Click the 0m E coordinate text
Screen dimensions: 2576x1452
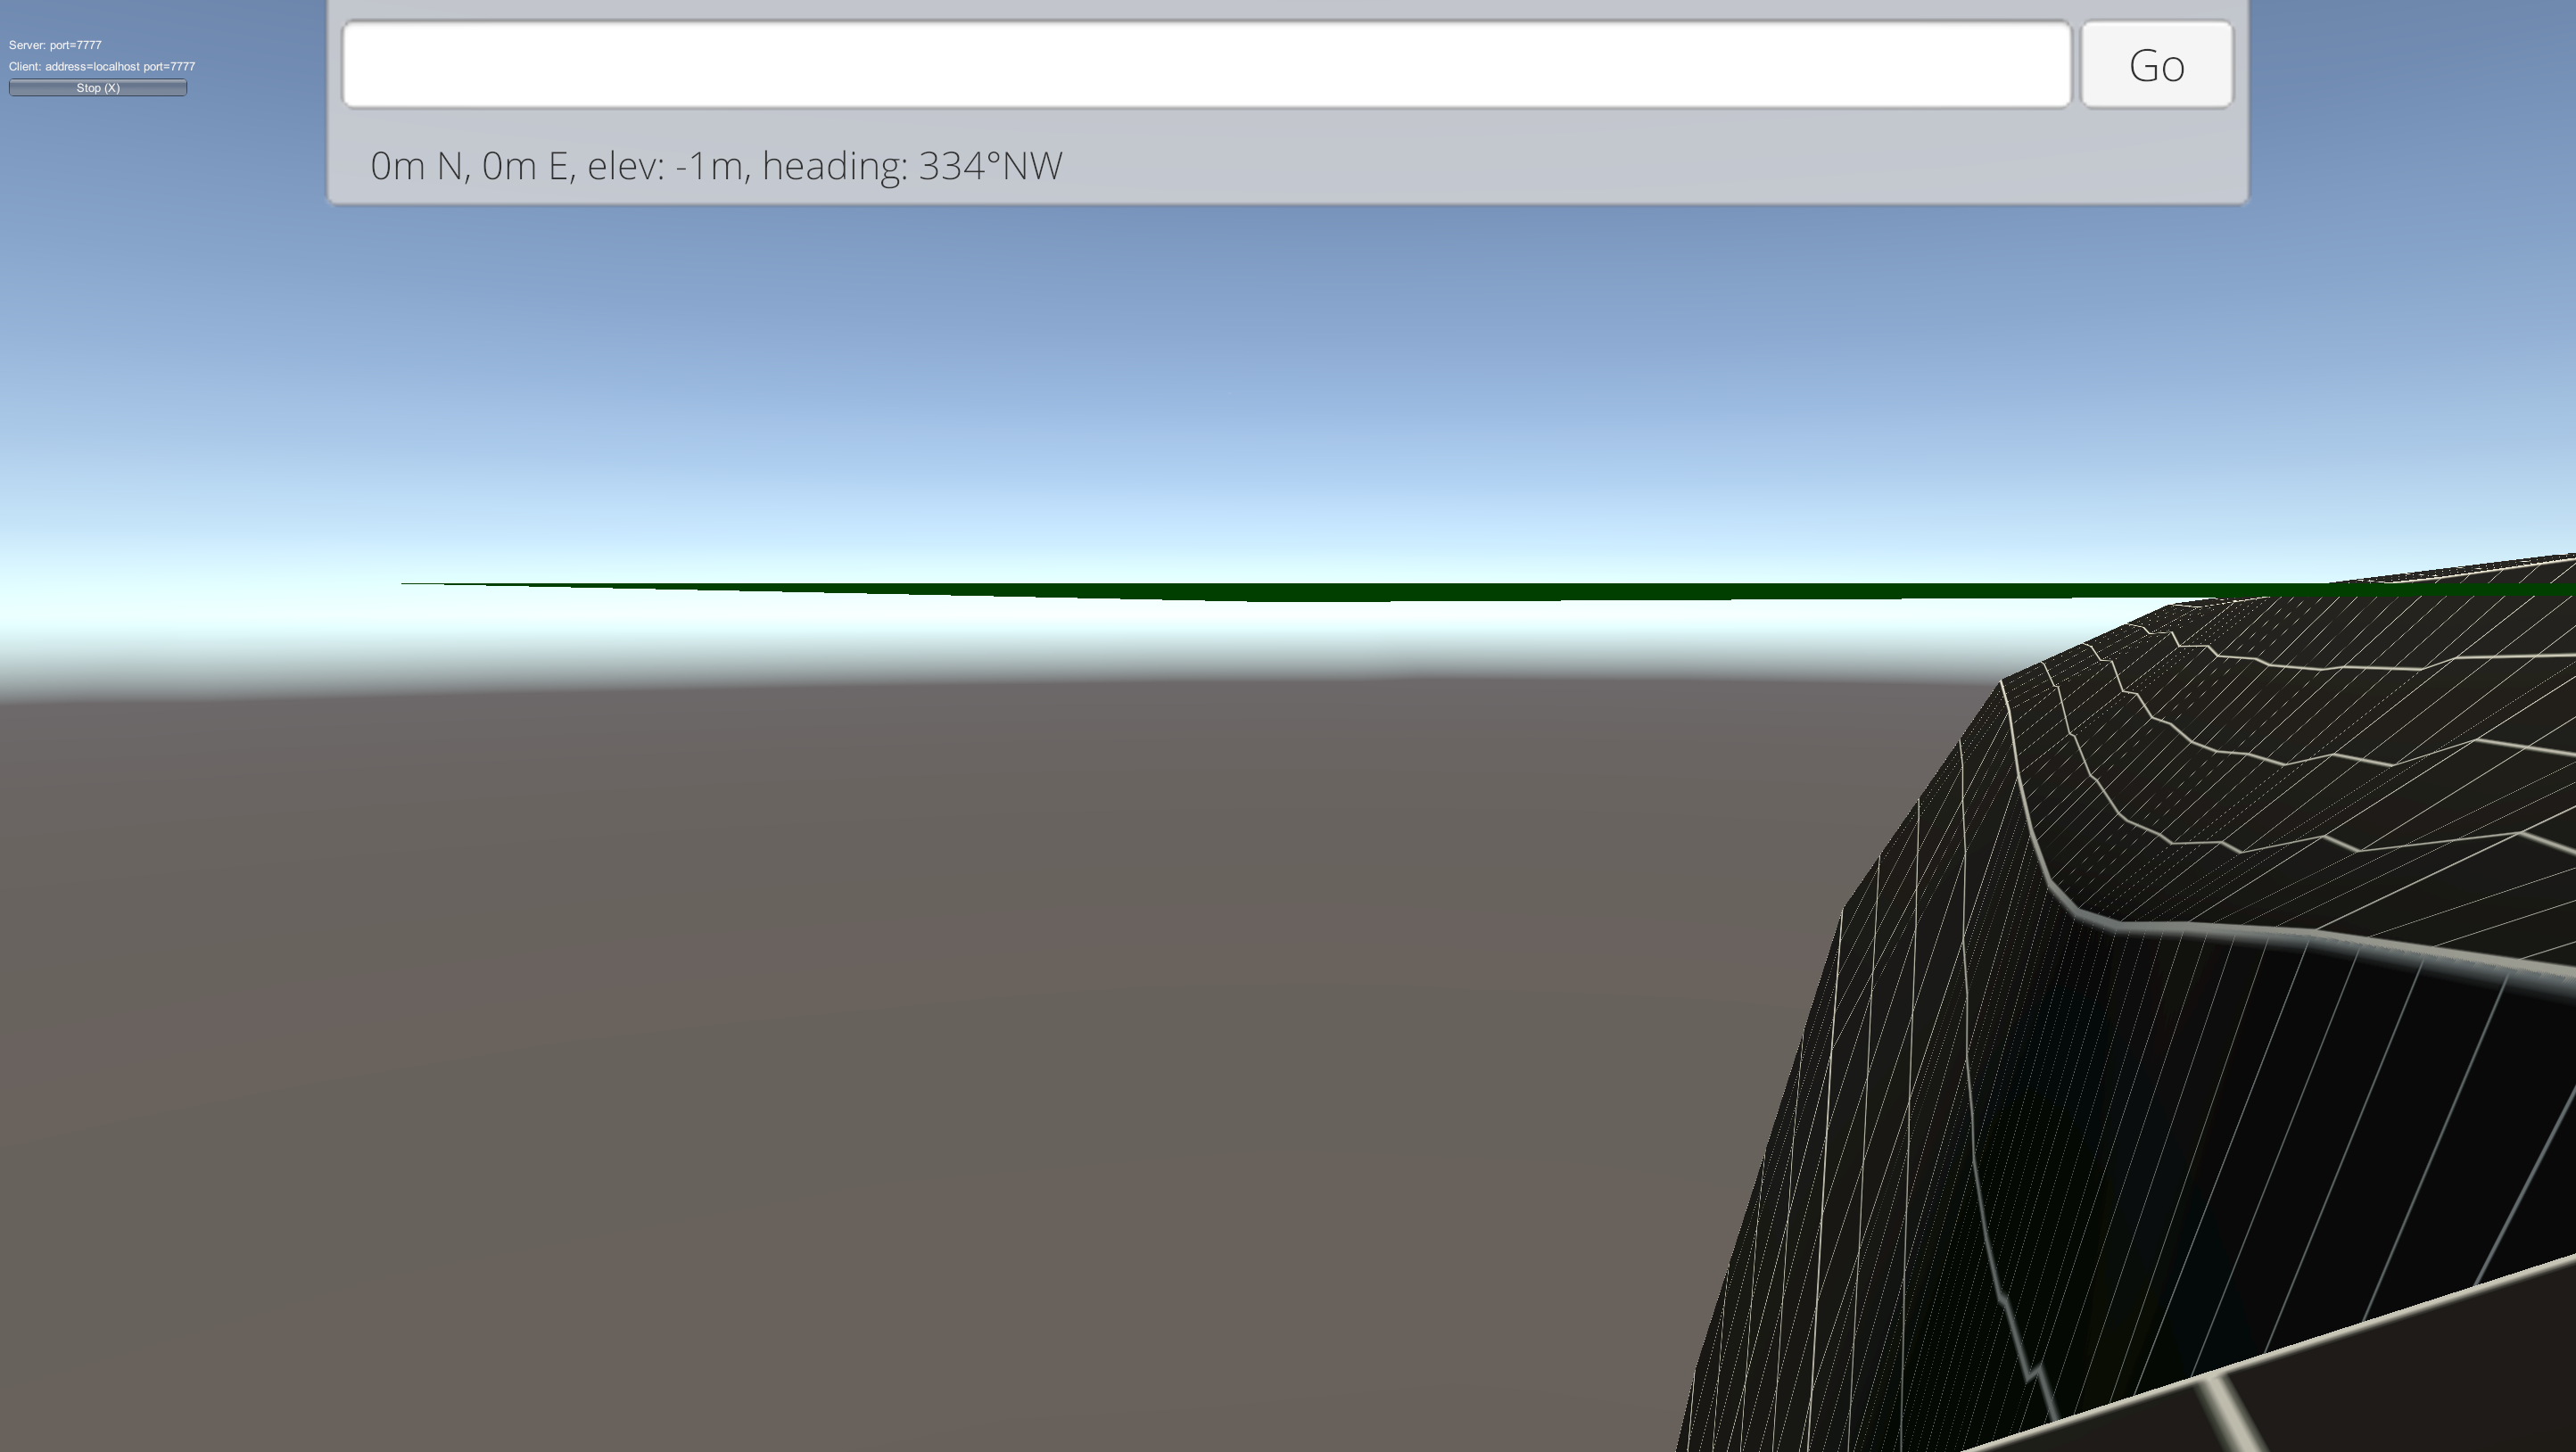526,166
